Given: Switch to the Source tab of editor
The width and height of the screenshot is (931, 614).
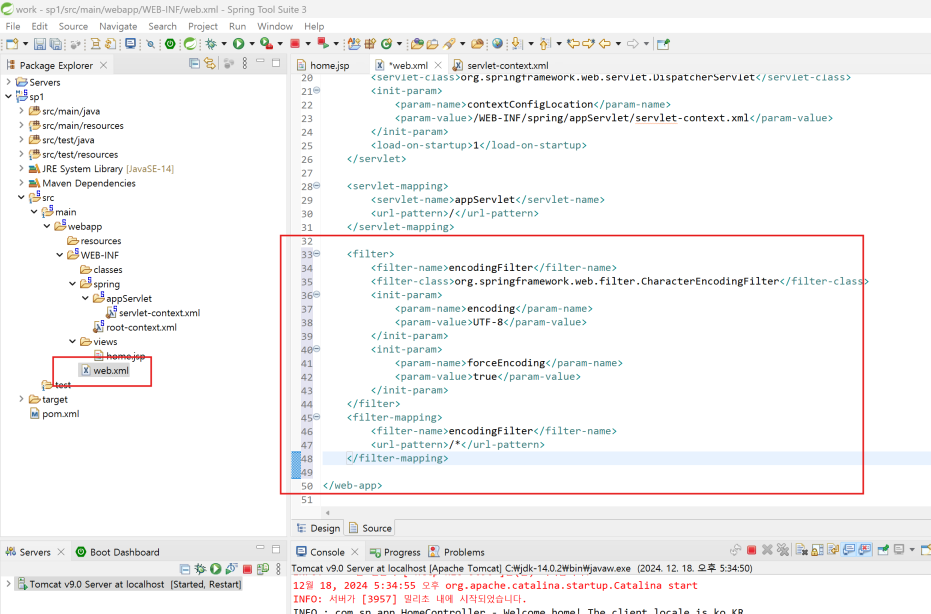Looking at the screenshot, I should tap(370, 528).
